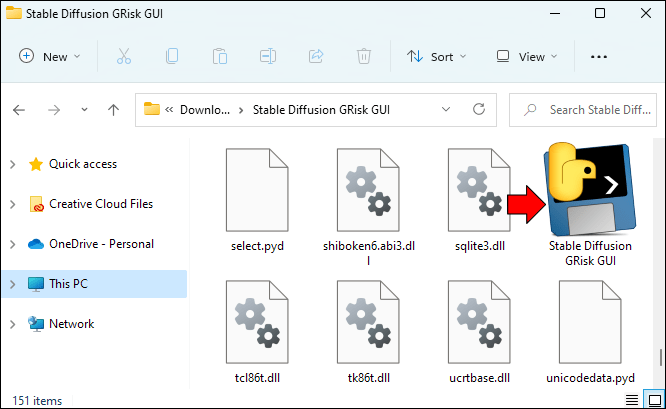
Task: Click the Search Stable Diffusion search box
Action: (583, 110)
